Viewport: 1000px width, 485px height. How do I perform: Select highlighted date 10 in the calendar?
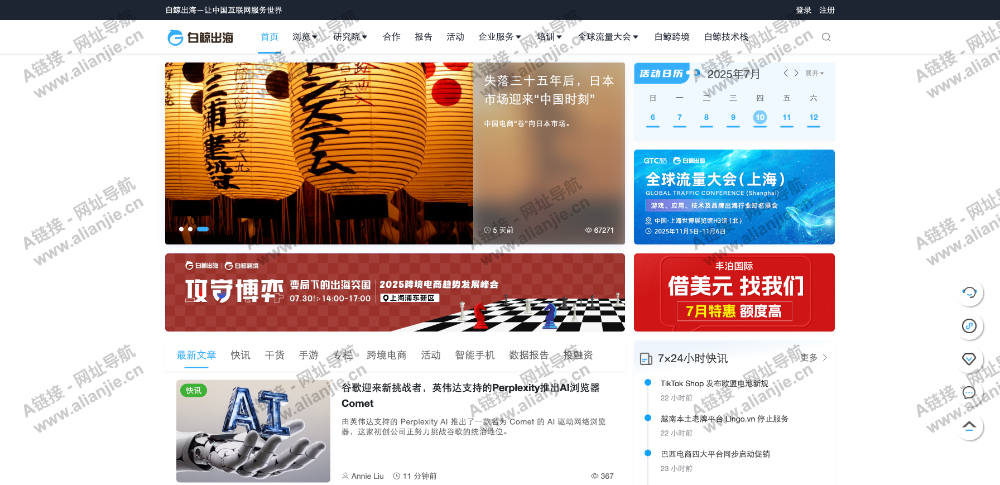tap(760, 117)
